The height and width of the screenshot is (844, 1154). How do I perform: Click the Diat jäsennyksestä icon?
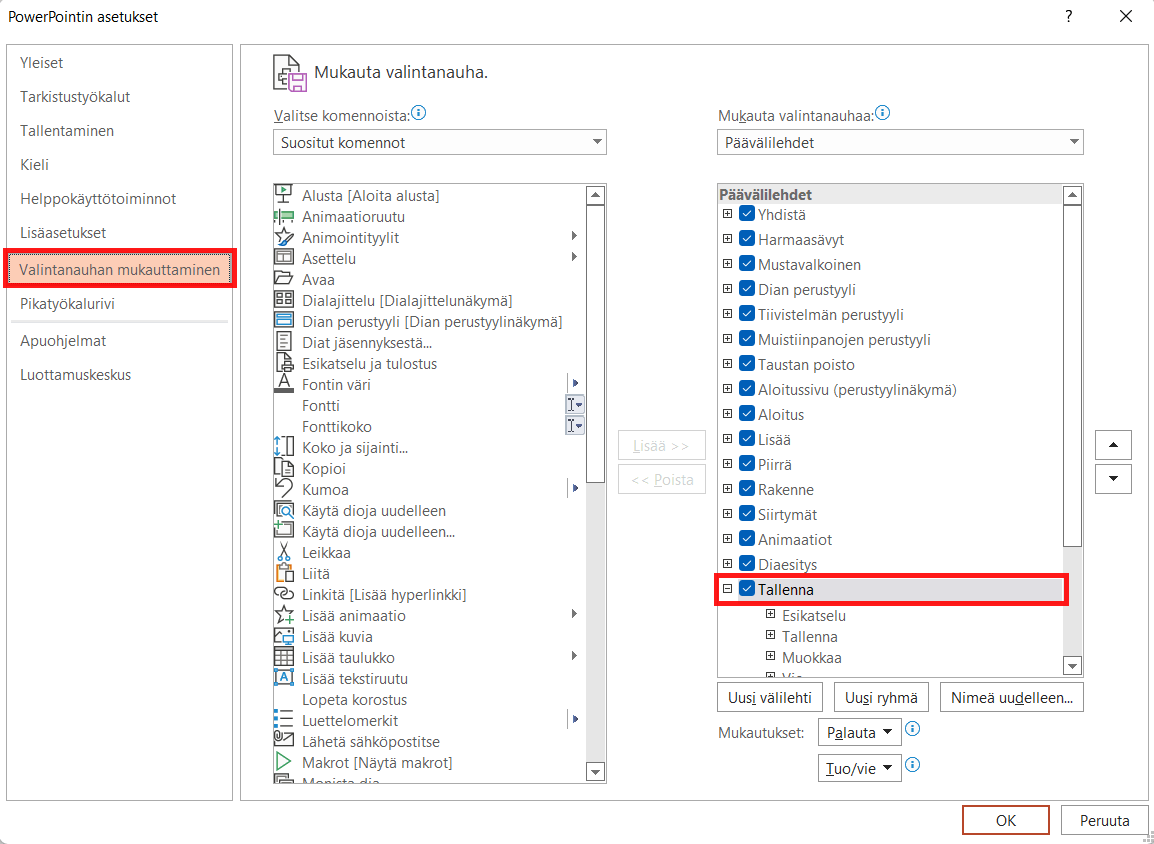[284, 342]
